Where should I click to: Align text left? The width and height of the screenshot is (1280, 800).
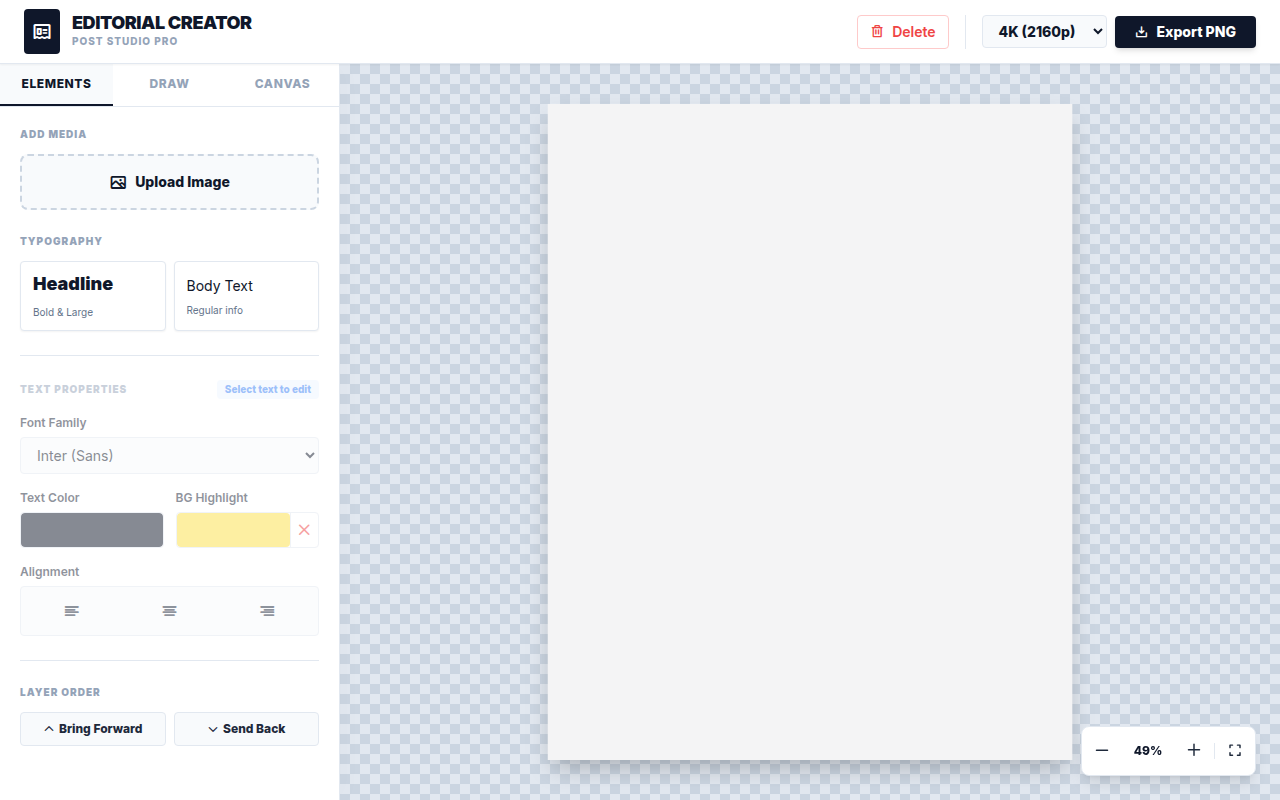point(72,611)
